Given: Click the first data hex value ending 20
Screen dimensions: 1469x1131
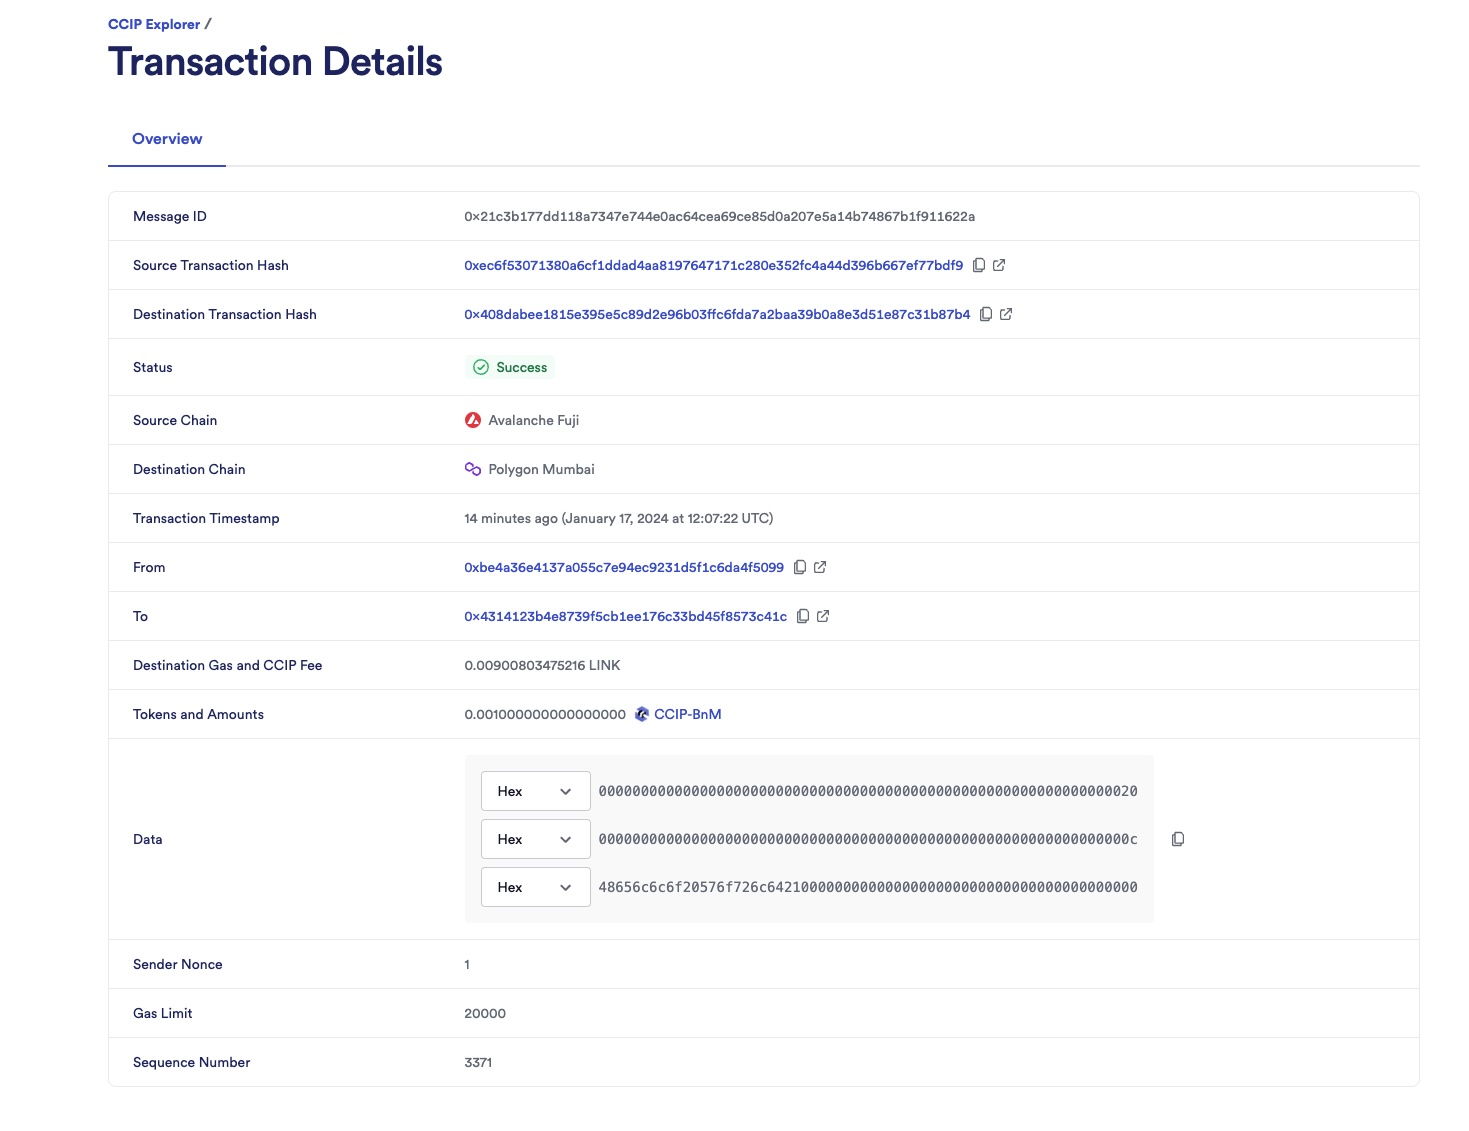Looking at the screenshot, I should [x=868, y=791].
